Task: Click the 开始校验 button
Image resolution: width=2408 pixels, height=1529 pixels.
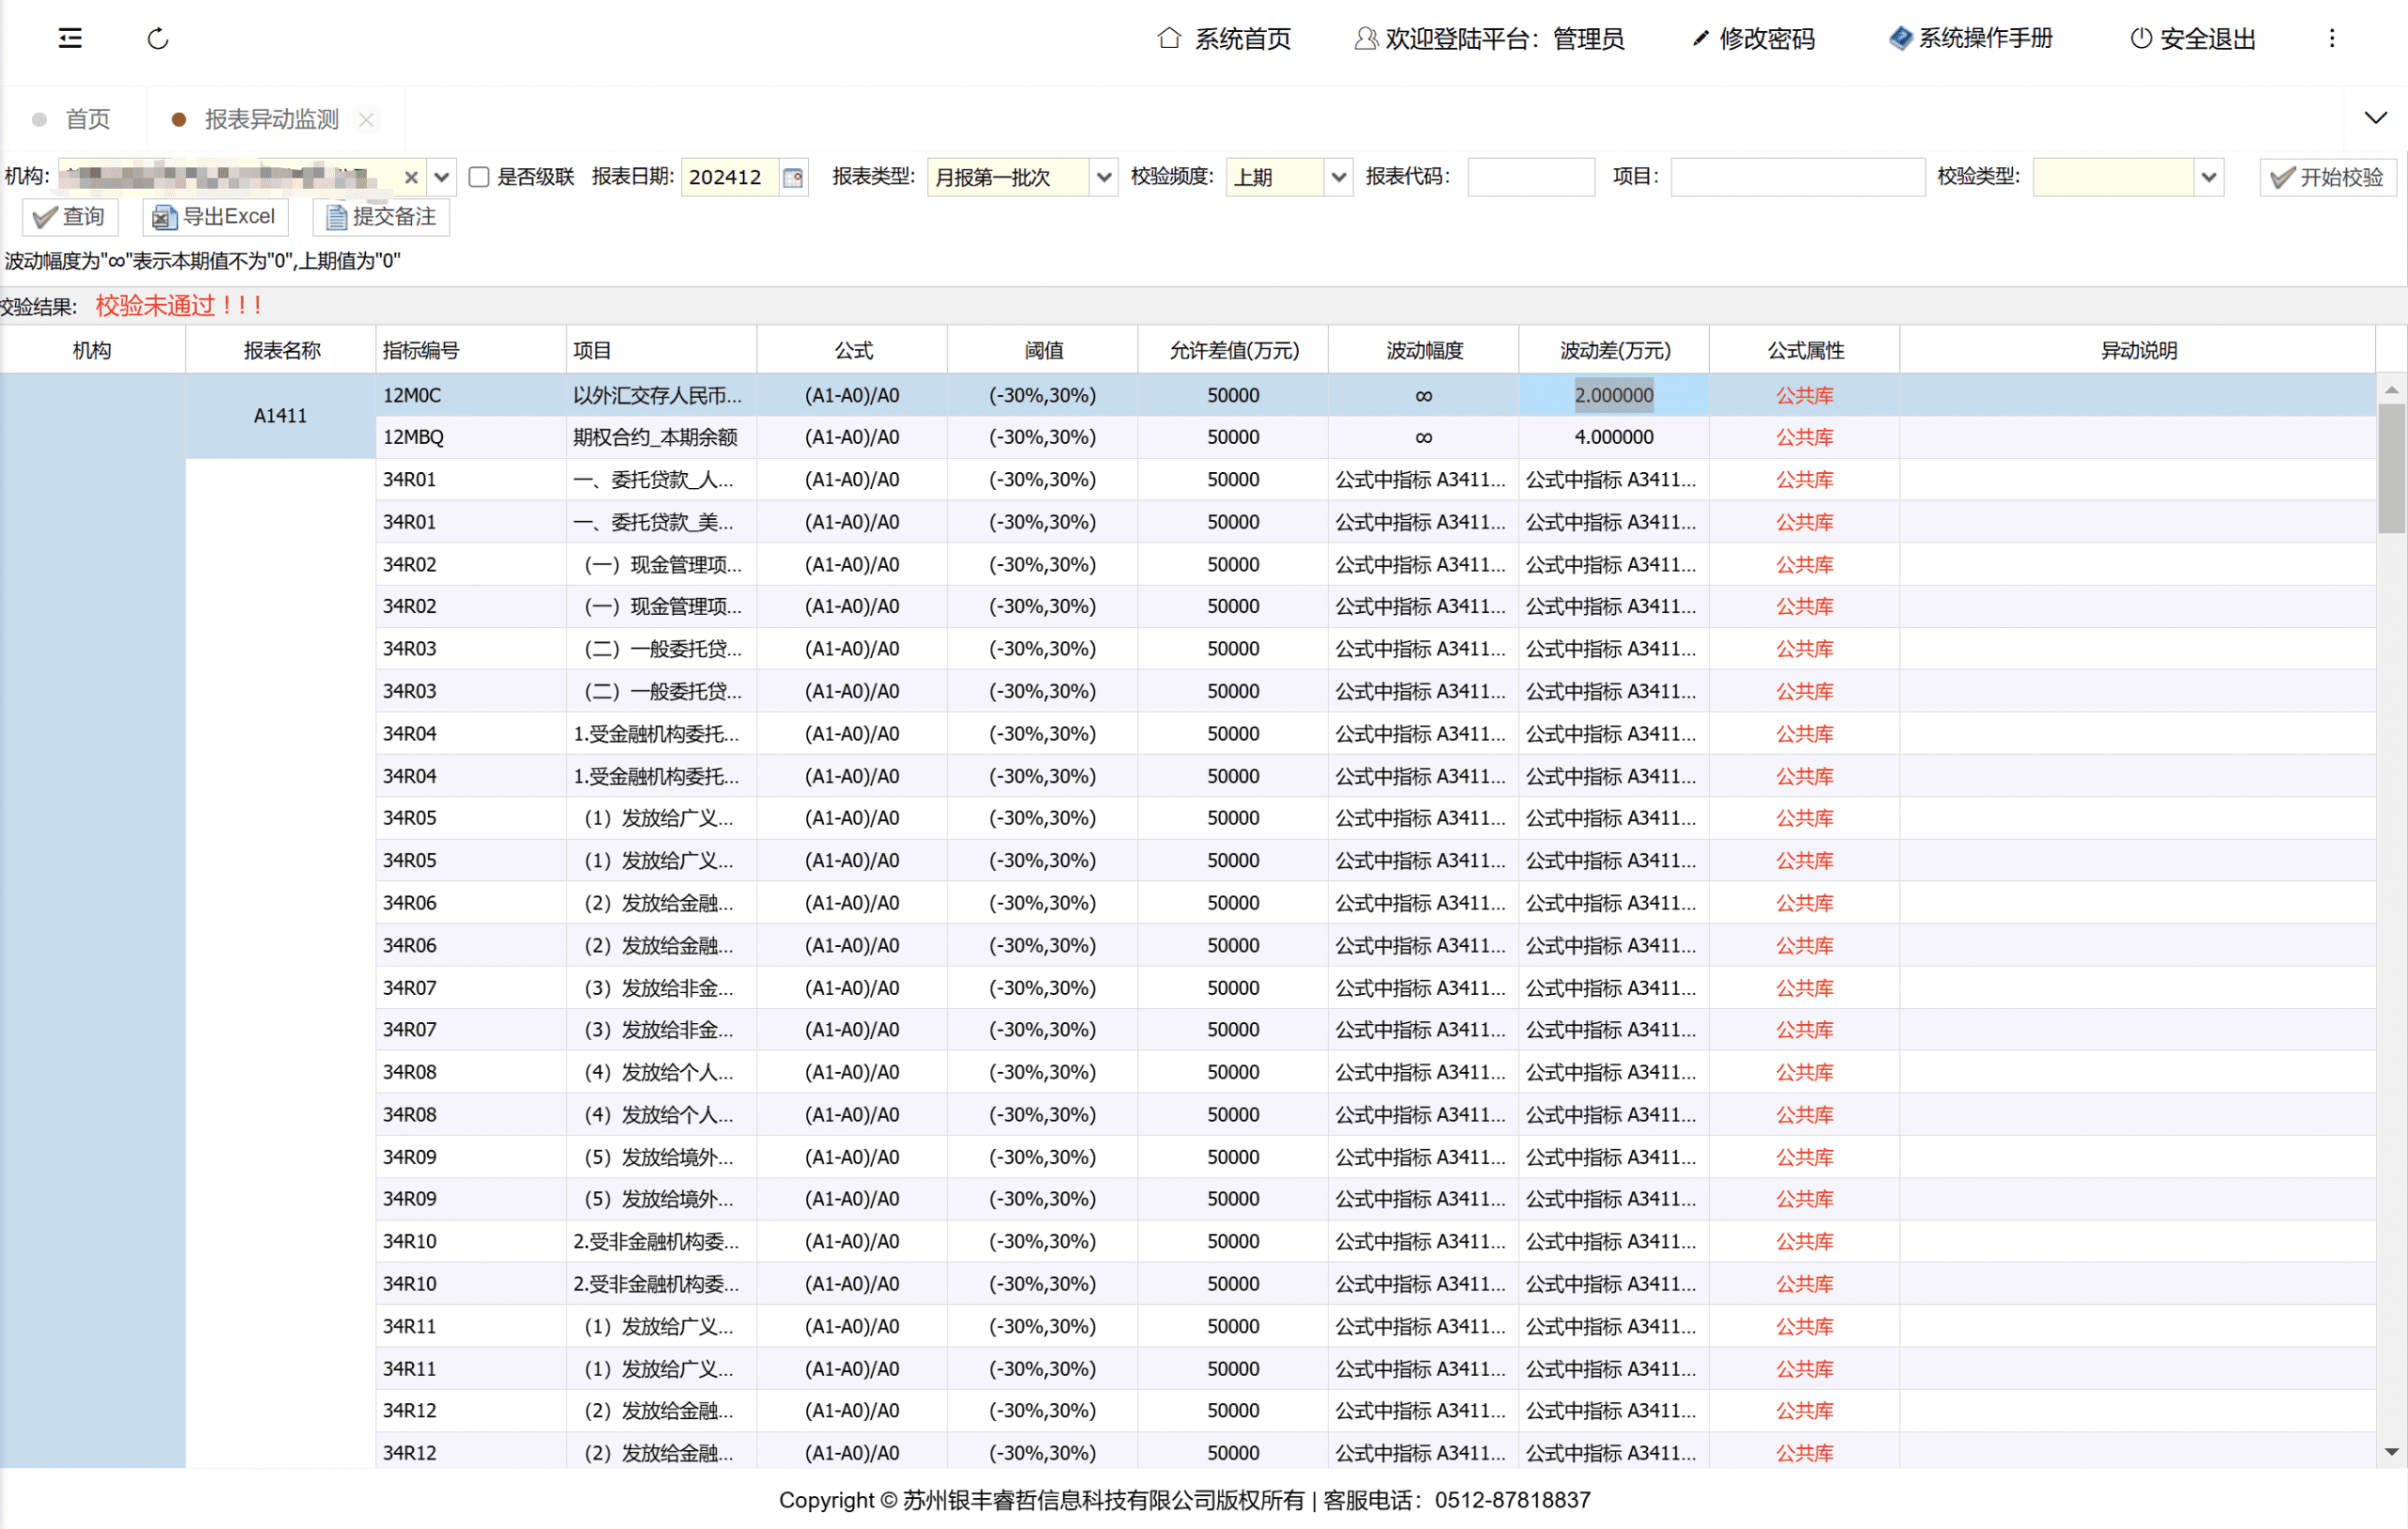Action: click(2327, 177)
